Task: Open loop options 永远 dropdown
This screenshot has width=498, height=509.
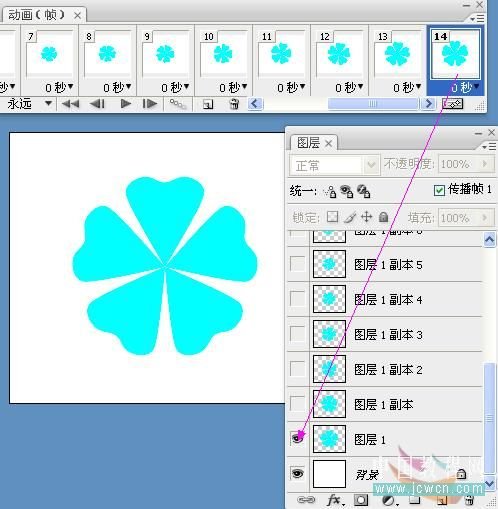Action: 48,103
